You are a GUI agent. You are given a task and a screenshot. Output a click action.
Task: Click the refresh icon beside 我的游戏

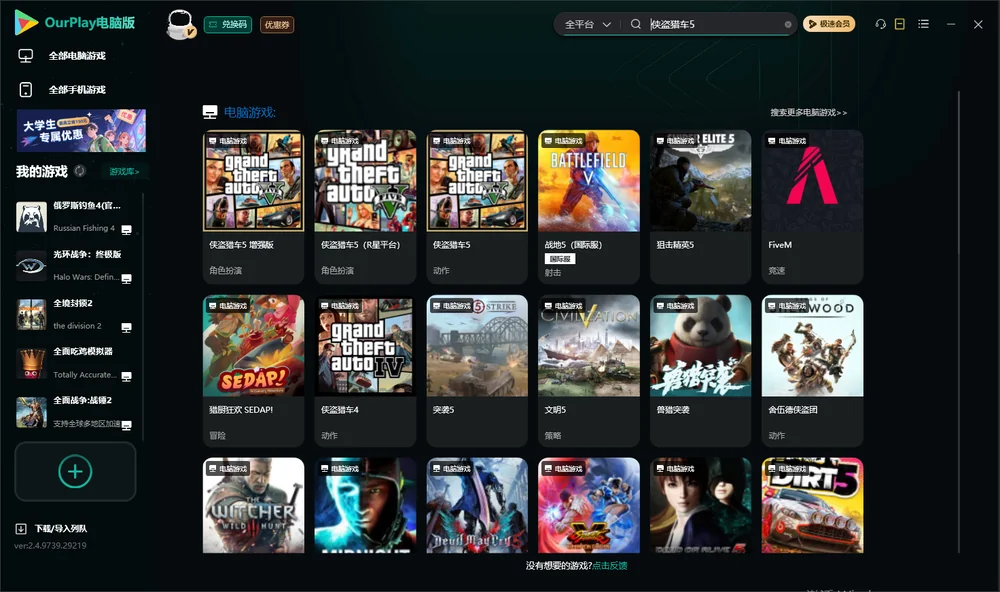pyautogui.click(x=80, y=171)
